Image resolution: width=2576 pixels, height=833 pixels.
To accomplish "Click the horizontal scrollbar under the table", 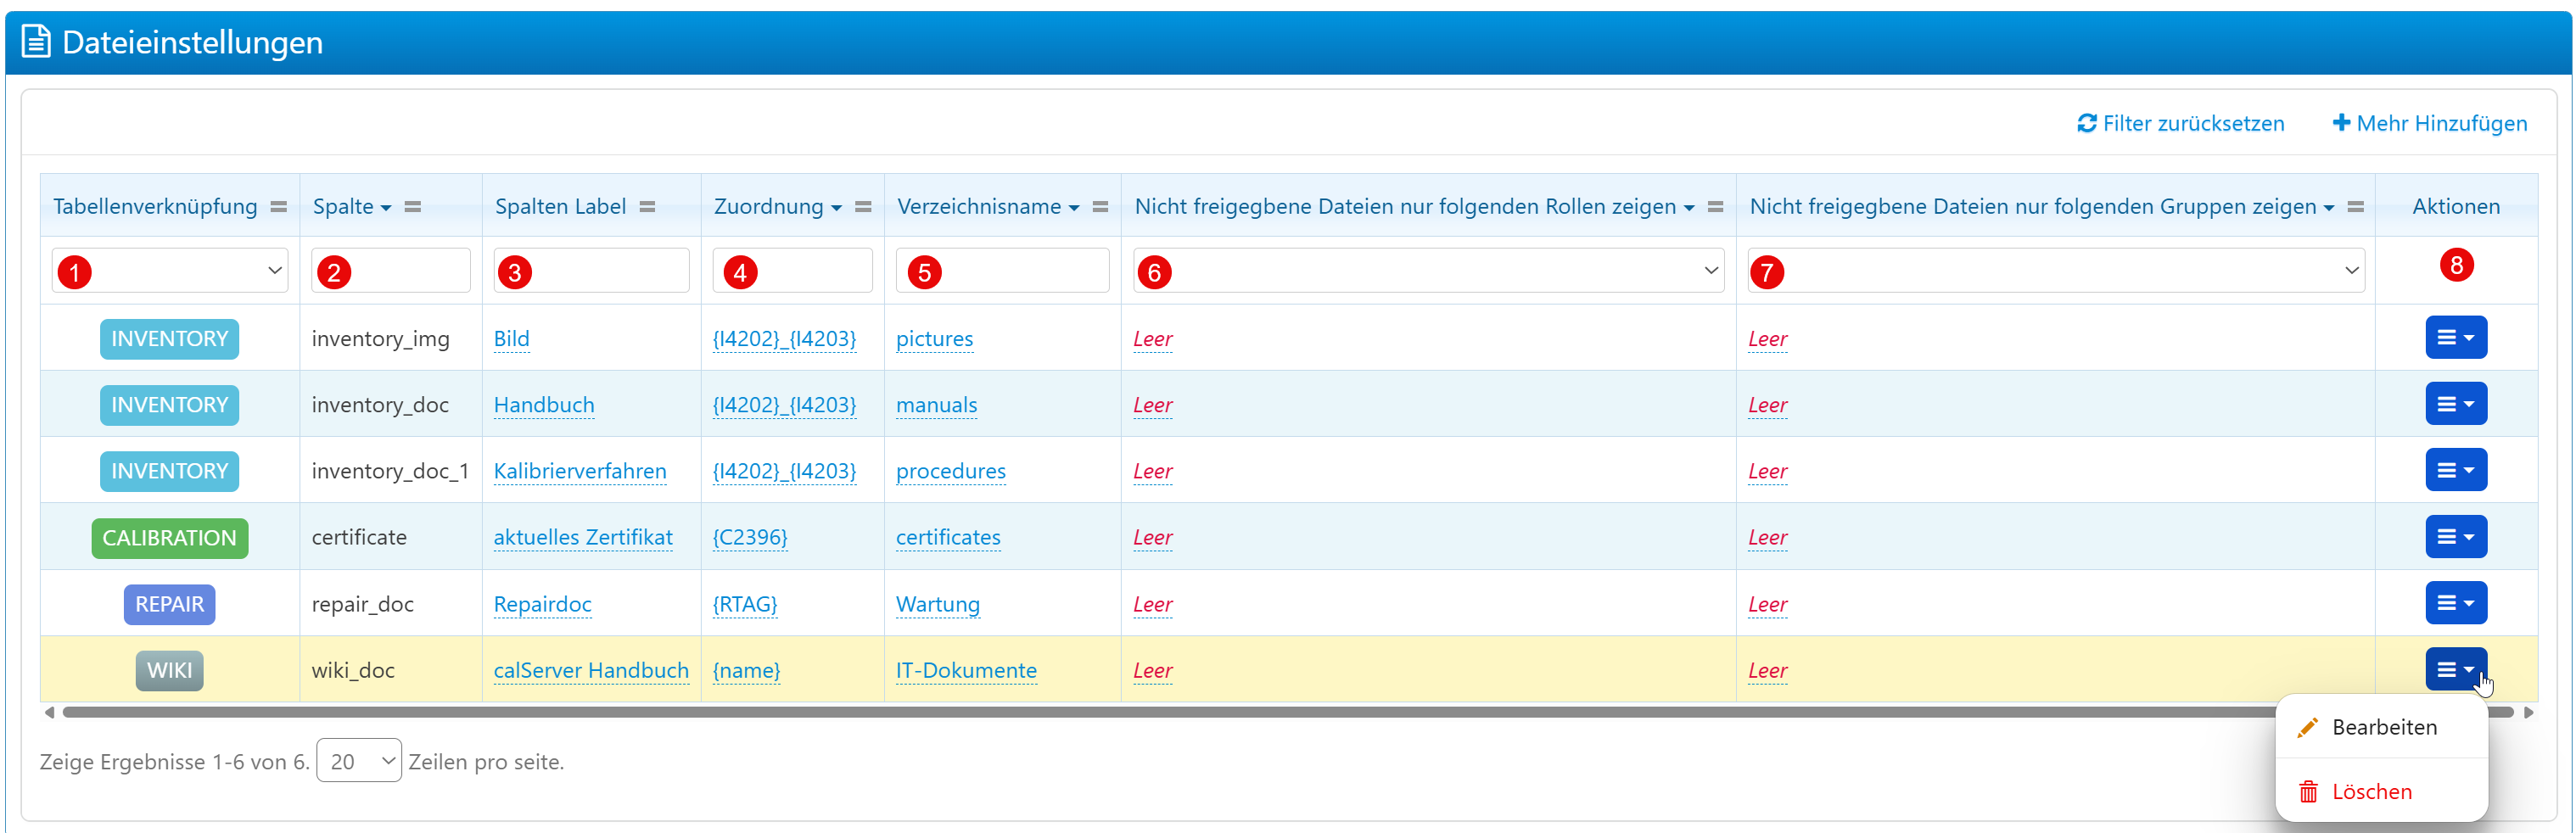I will (1200, 712).
